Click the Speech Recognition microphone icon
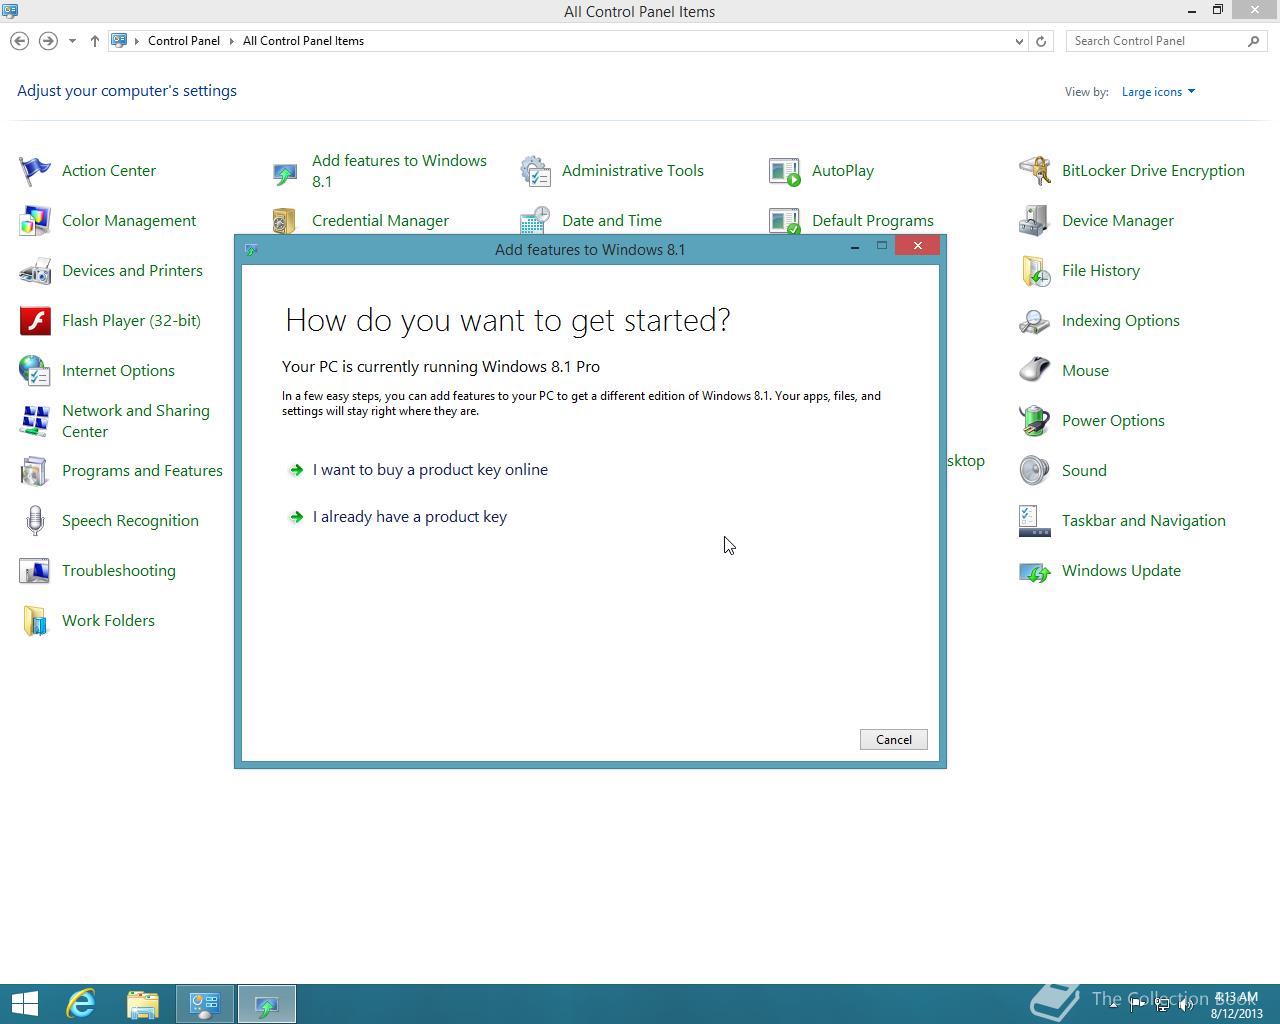The height and width of the screenshot is (1024, 1280). pos(35,521)
